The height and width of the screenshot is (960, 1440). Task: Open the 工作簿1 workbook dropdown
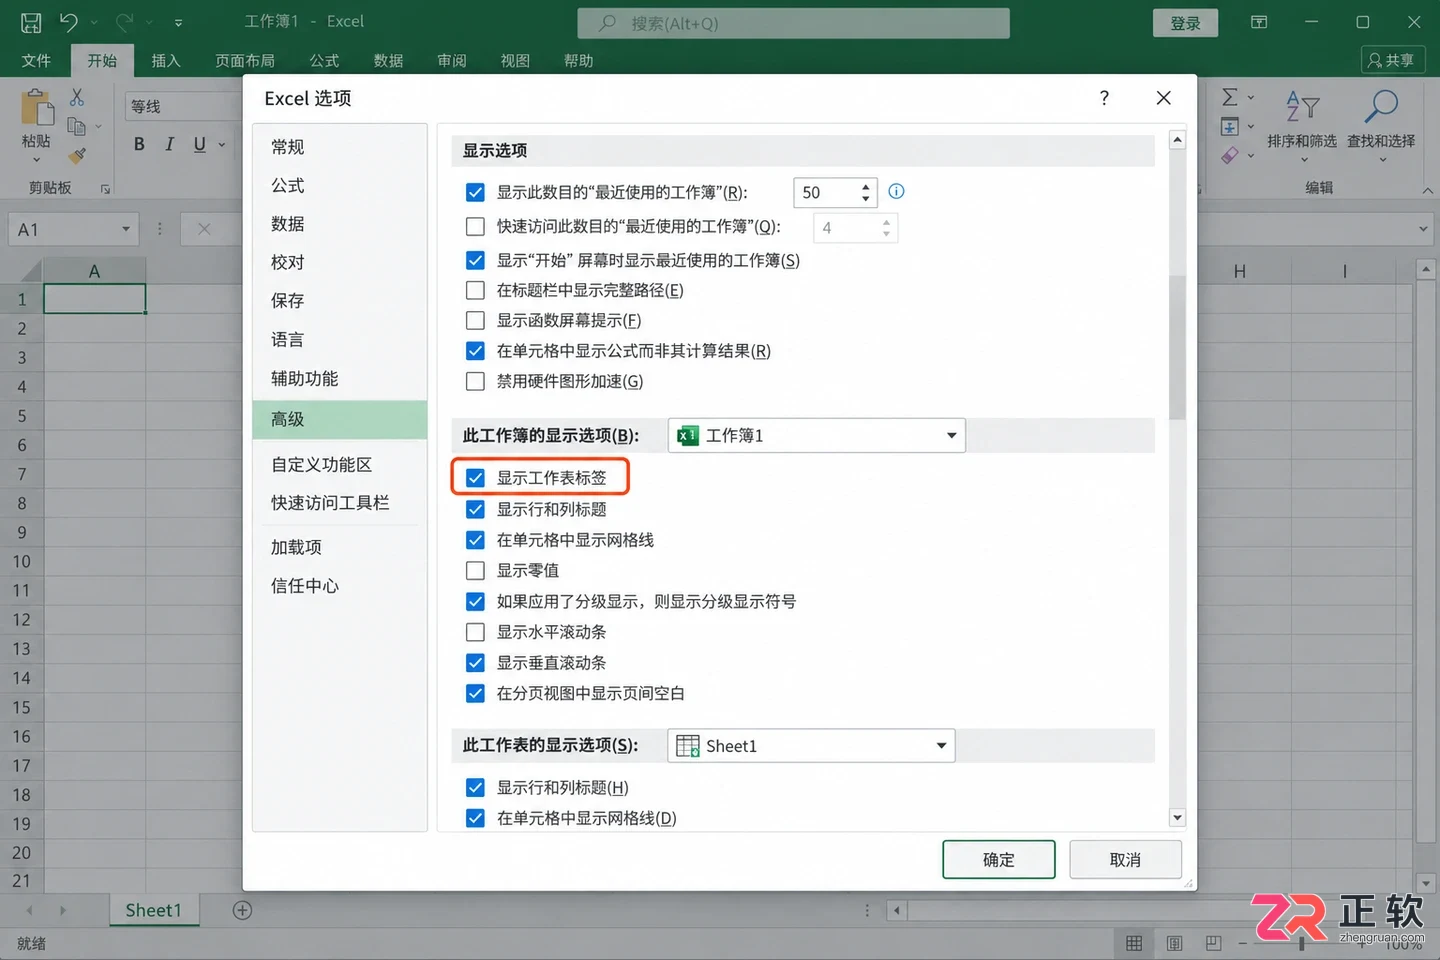point(816,435)
